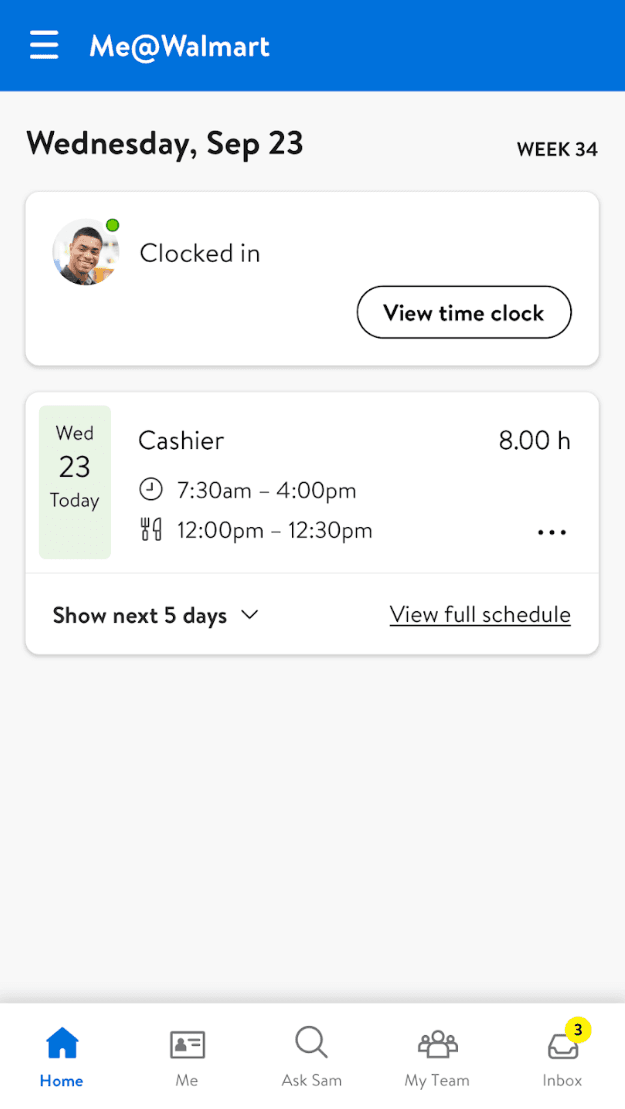Tap the profile photo avatar

click(x=86, y=252)
